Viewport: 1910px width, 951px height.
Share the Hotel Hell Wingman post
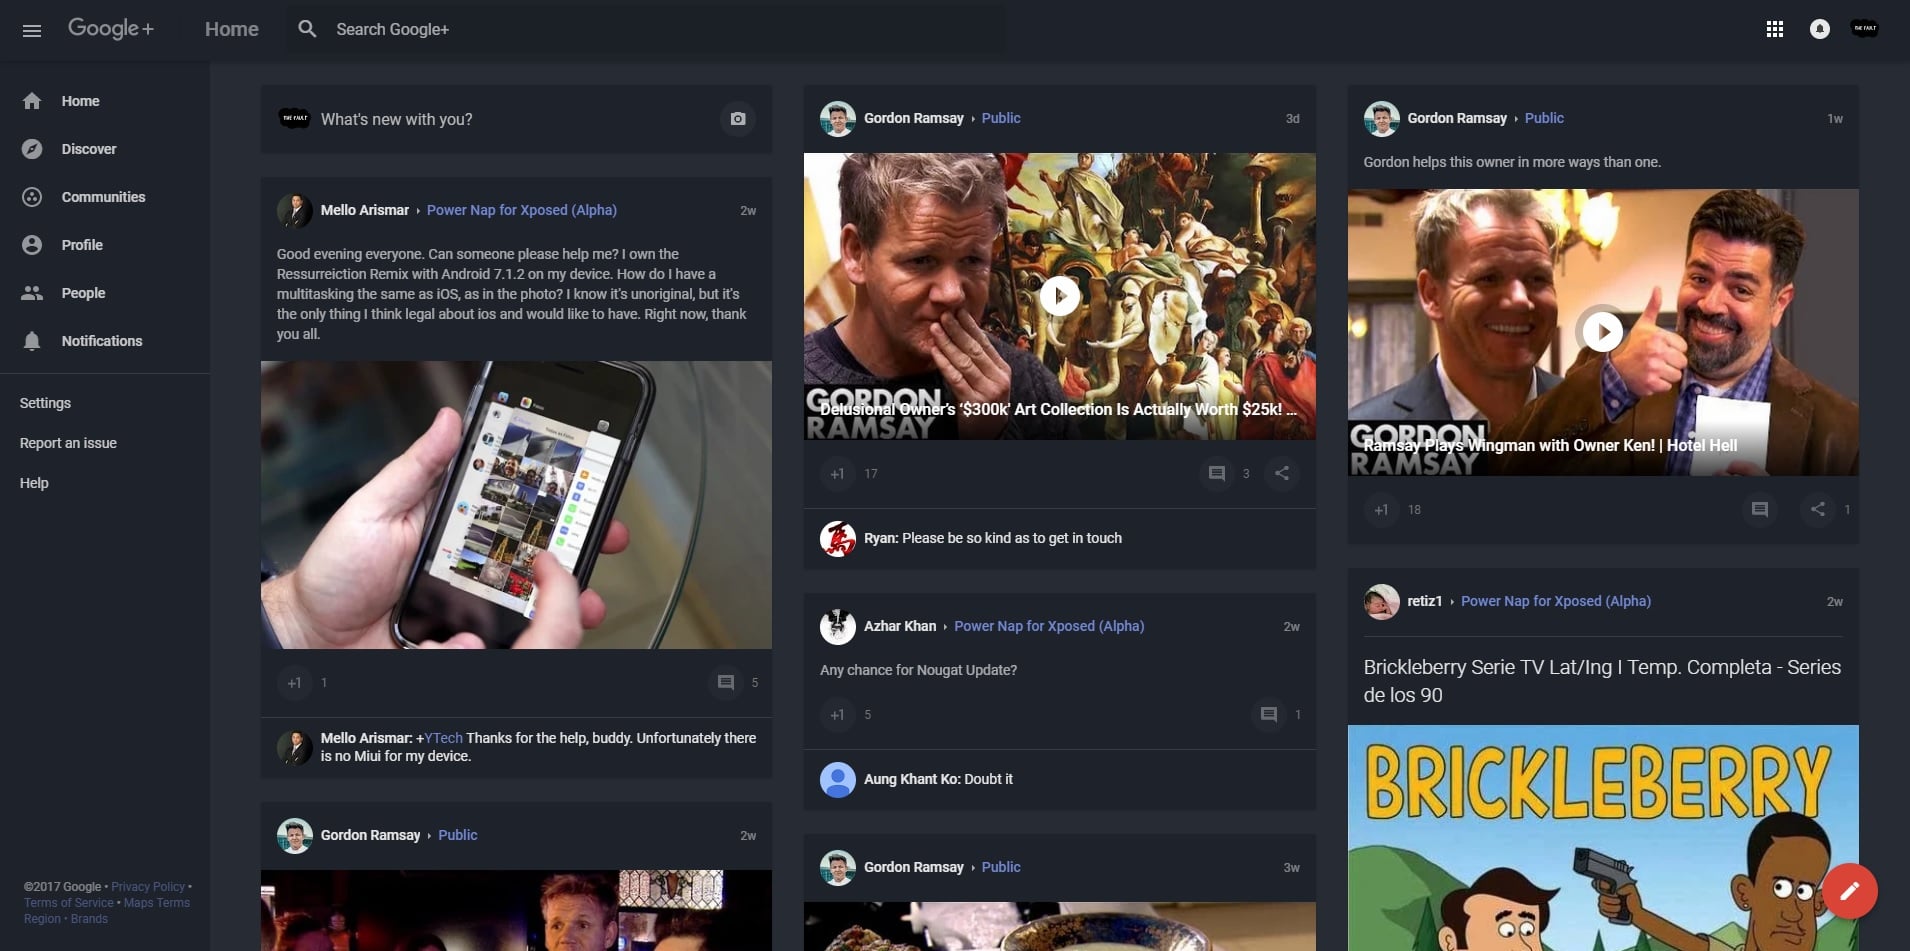[1818, 510]
